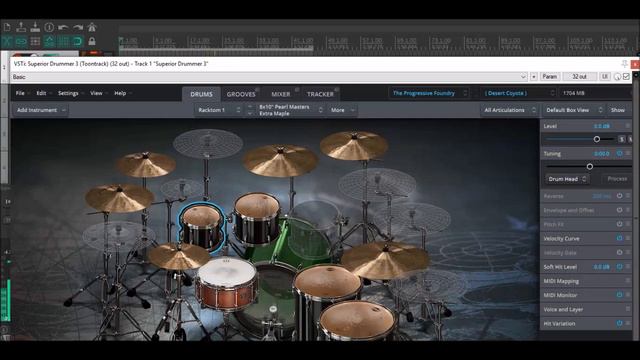Screen dimensions: 640x360
Task: Click the undo arrow in REAPER toolbar
Action: pos(63,27)
